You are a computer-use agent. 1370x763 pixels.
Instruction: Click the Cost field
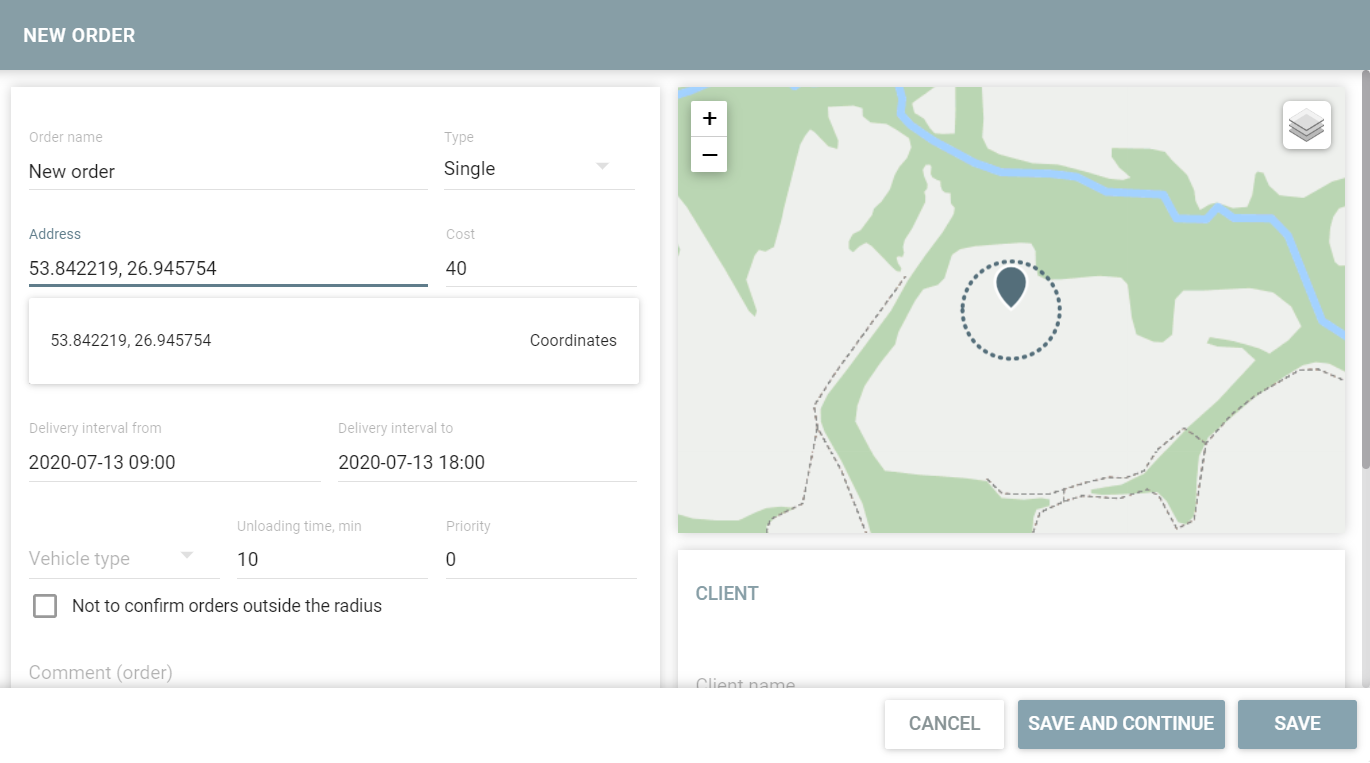tap(540, 268)
